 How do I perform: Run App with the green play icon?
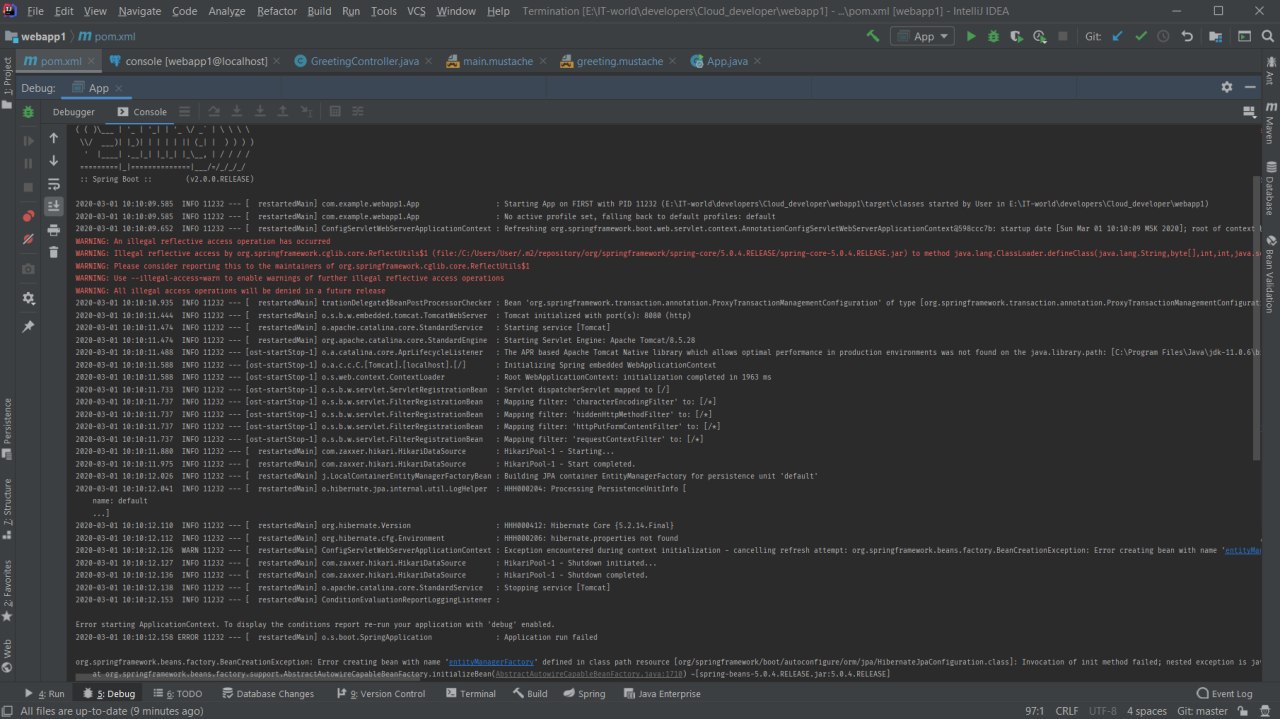click(970, 36)
